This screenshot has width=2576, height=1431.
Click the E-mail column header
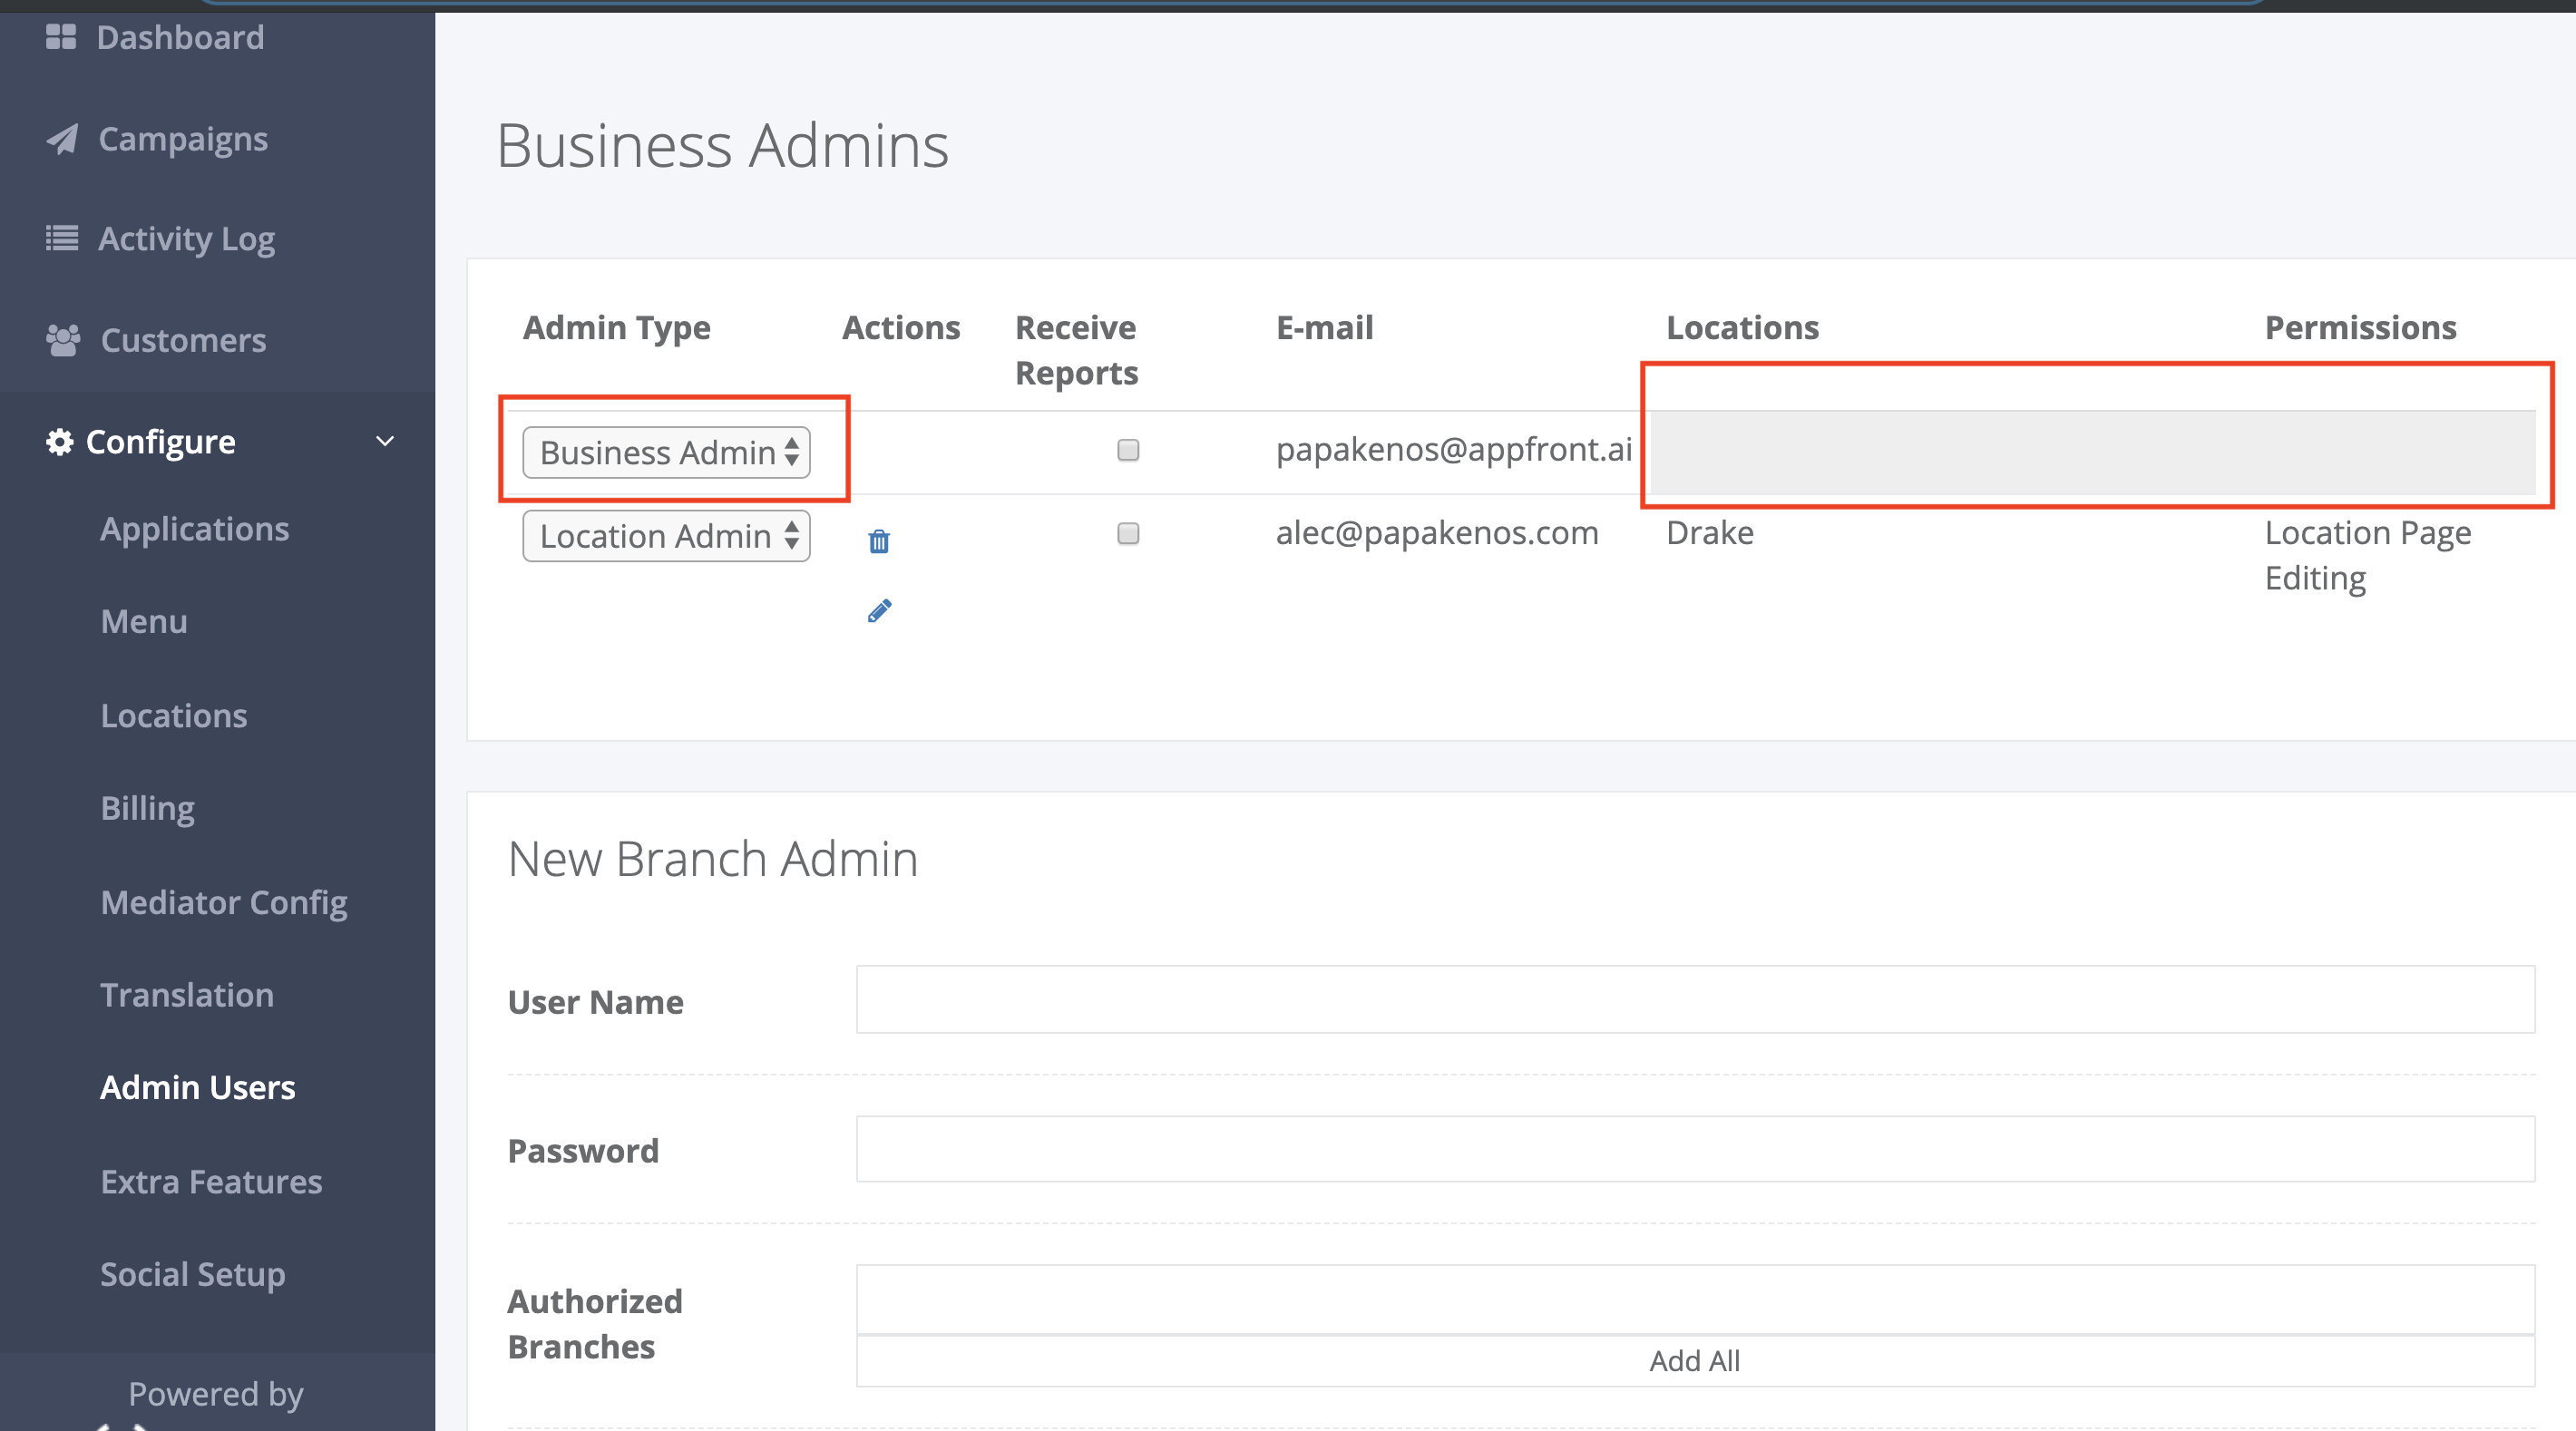tap(1325, 328)
